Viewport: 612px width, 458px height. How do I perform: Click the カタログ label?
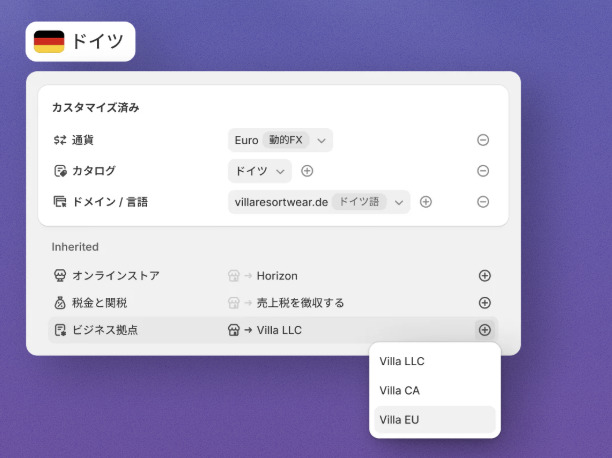pyautogui.click(x=94, y=171)
